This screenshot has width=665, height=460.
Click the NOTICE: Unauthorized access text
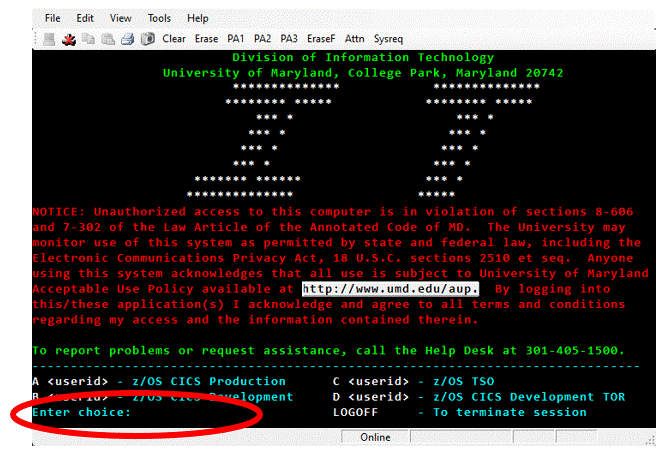pyautogui.click(x=333, y=212)
